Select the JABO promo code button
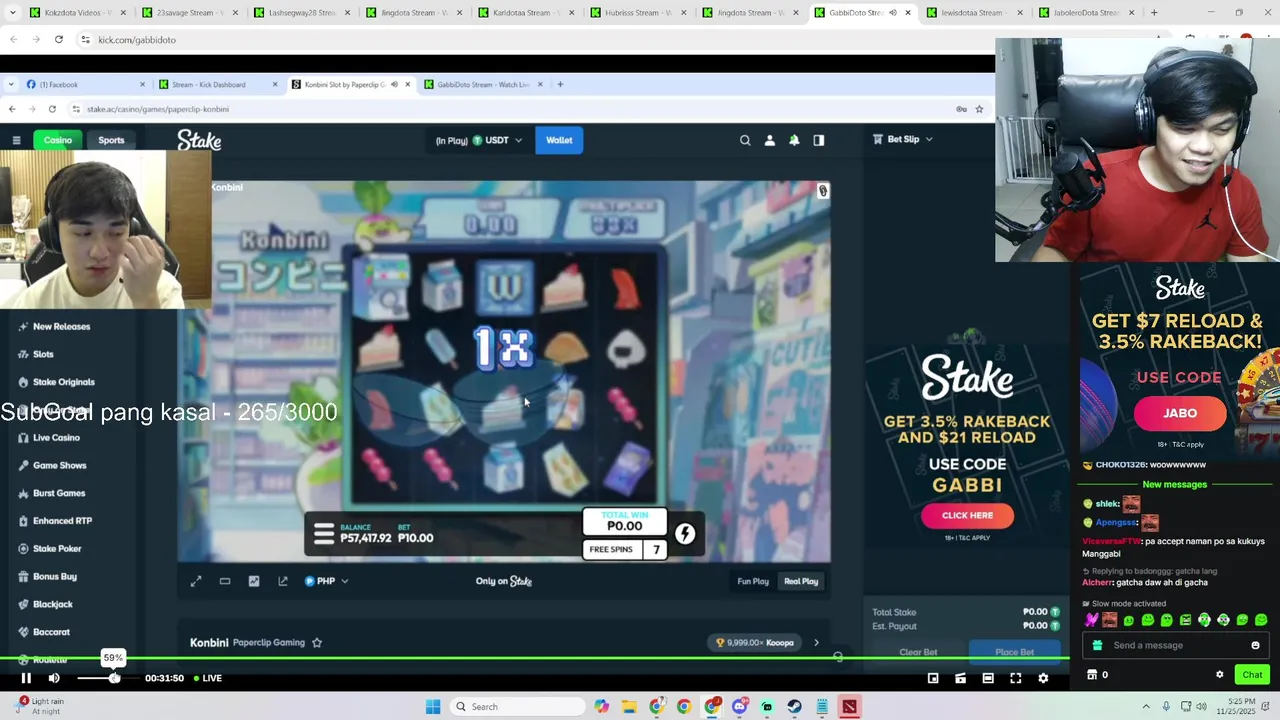This screenshot has height=720, width=1280. (1180, 413)
